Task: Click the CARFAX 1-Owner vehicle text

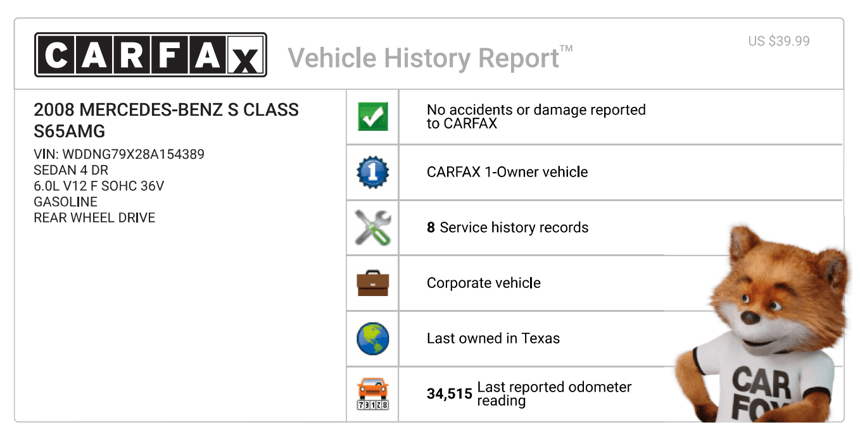Action: [x=507, y=172]
